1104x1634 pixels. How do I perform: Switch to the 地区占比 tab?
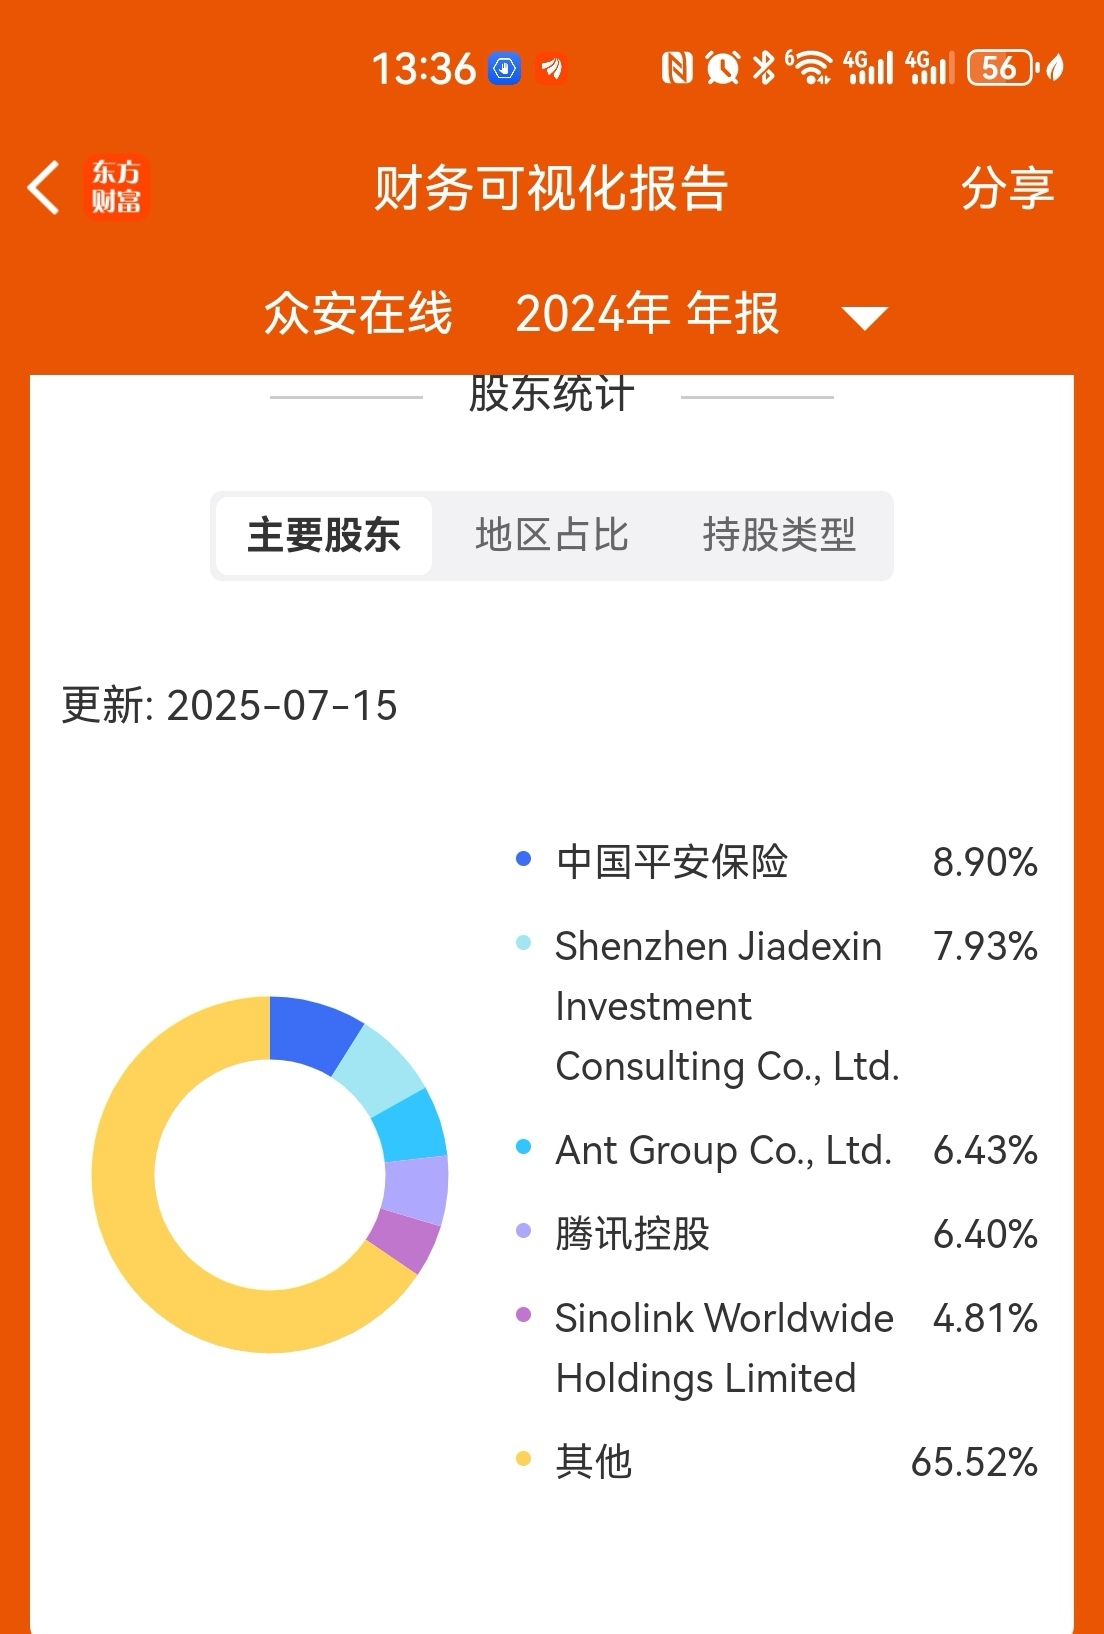pos(552,535)
